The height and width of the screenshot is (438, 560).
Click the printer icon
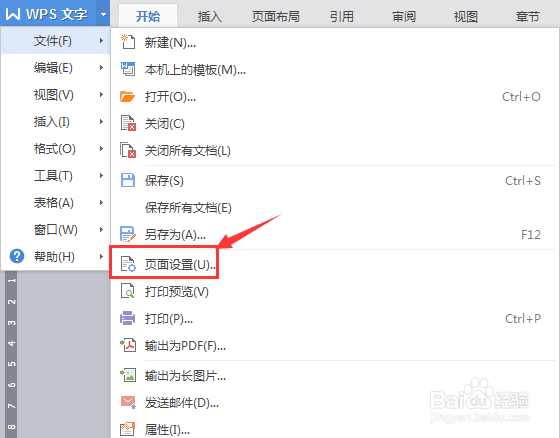[x=128, y=318]
